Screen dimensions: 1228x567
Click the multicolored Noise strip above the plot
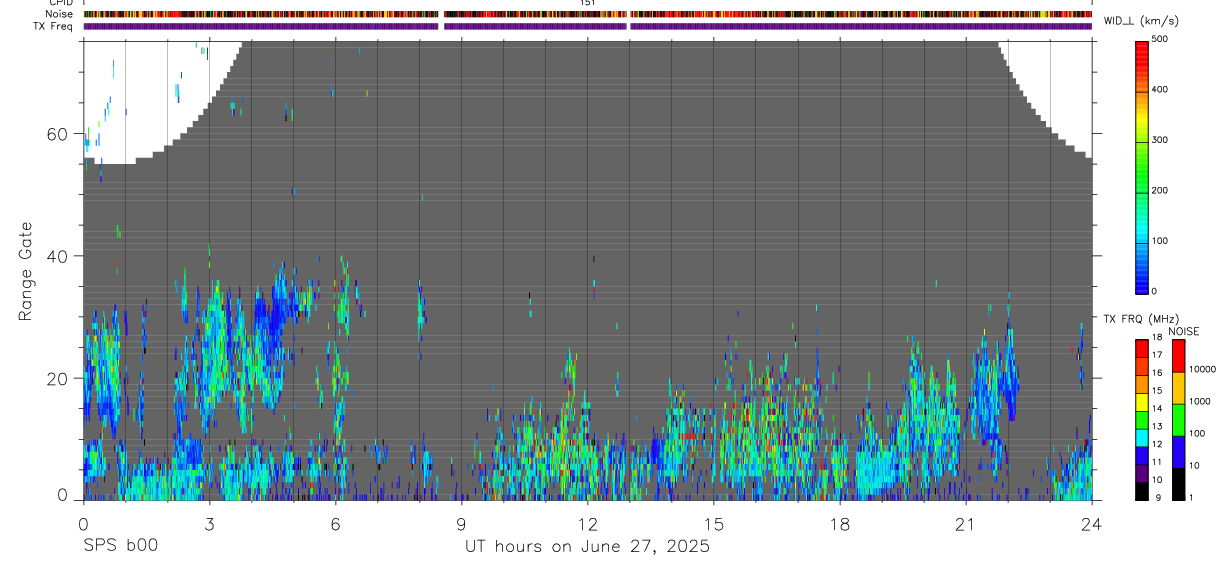pyautogui.click(x=587, y=14)
